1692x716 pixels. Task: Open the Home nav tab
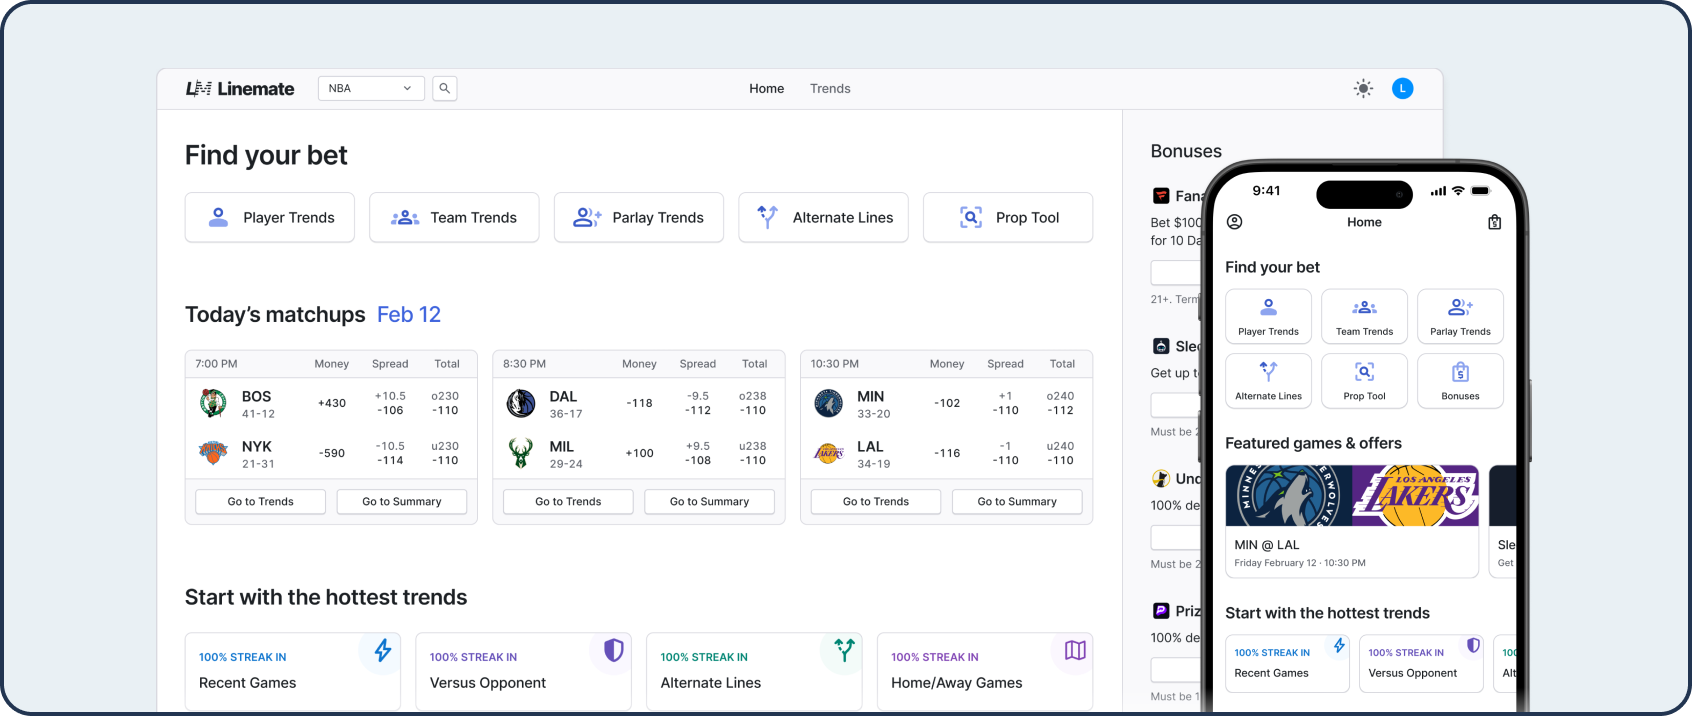point(767,89)
